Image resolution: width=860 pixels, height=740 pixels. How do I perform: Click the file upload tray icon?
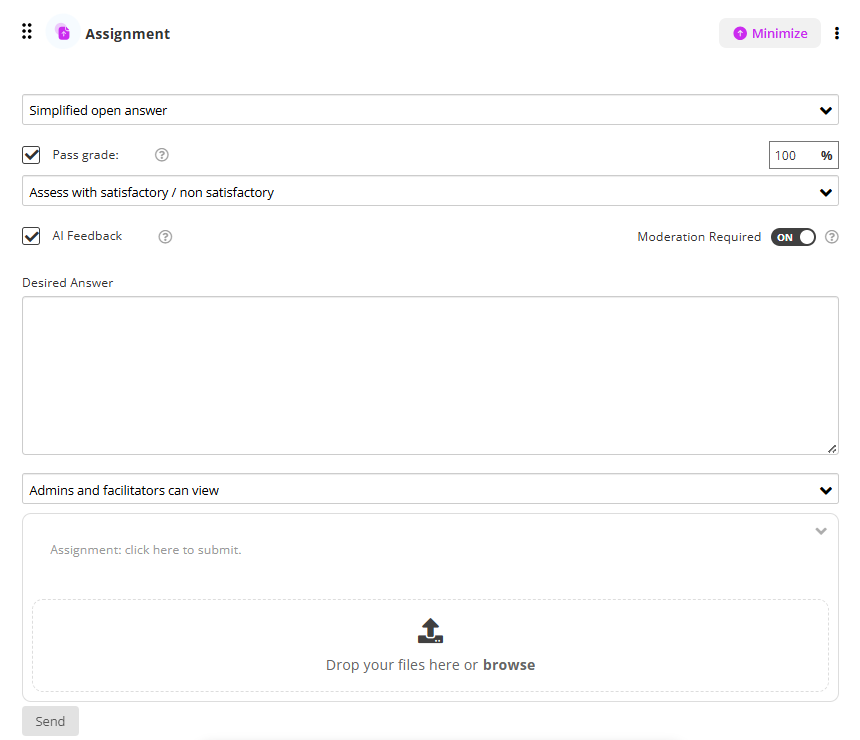(430, 630)
